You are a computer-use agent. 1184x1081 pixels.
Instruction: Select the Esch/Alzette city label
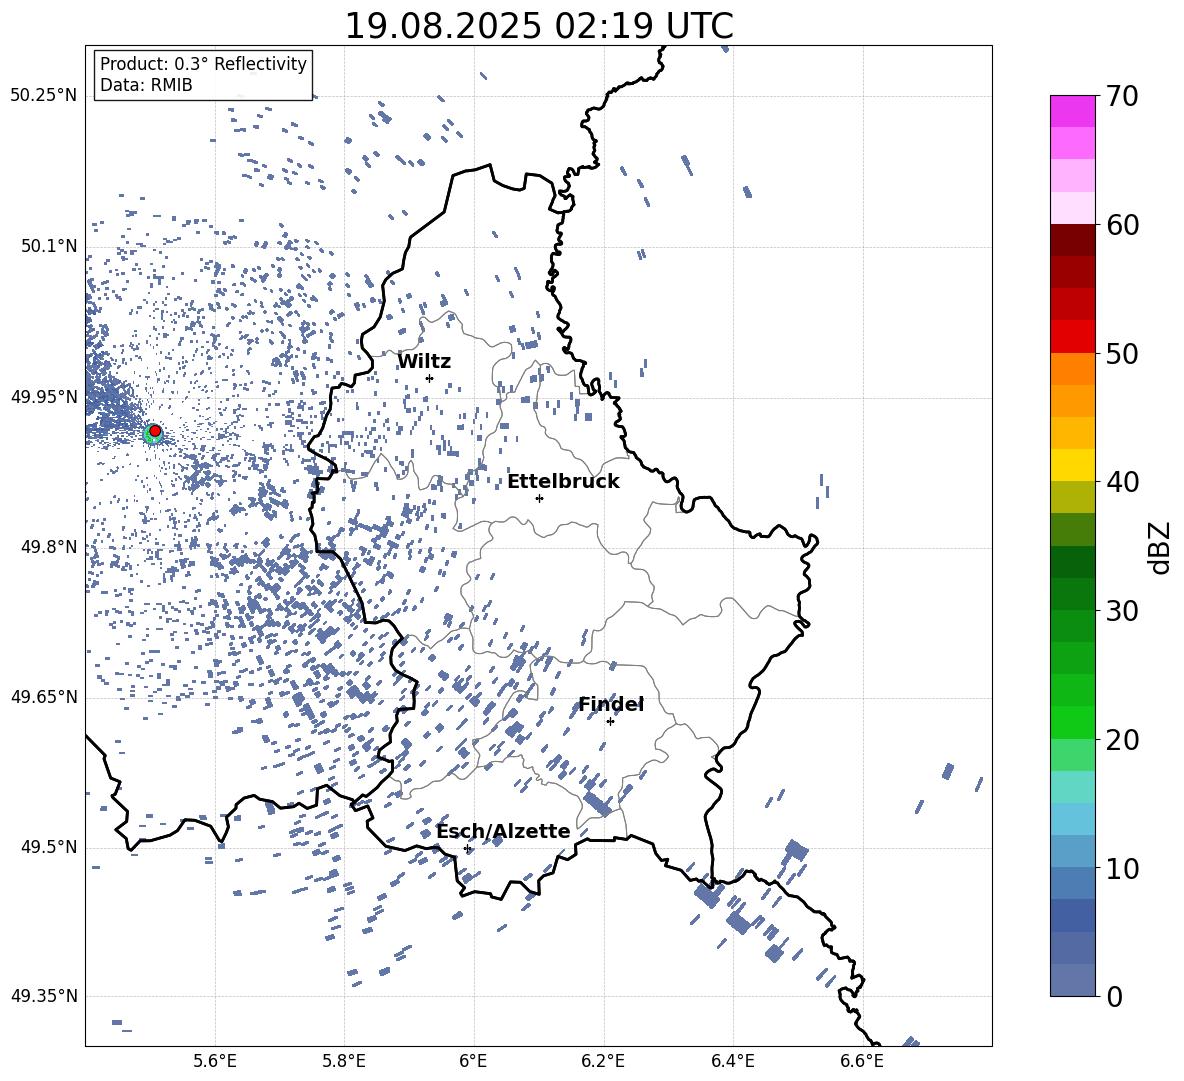tap(503, 832)
